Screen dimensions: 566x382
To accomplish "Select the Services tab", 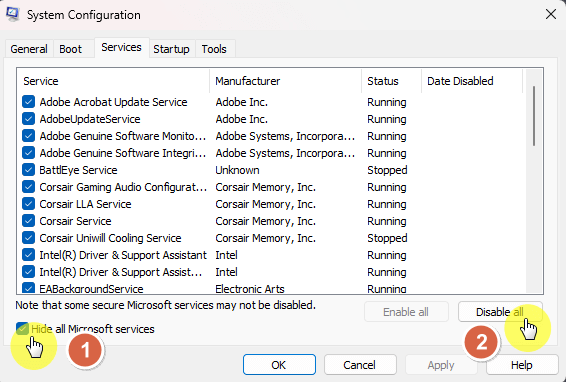I will pyautogui.click(x=121, y=48).
